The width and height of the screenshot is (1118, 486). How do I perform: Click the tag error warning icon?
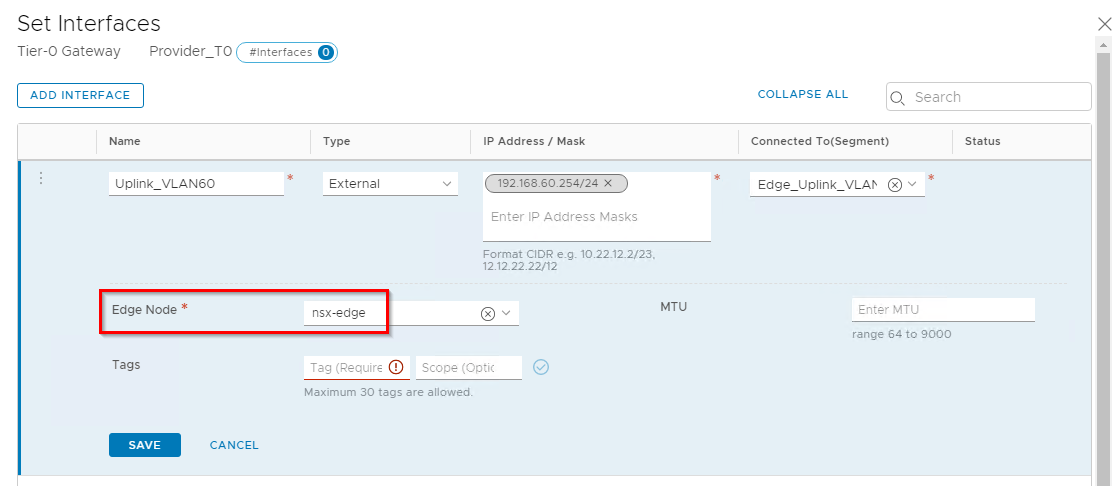coord(396,367)
